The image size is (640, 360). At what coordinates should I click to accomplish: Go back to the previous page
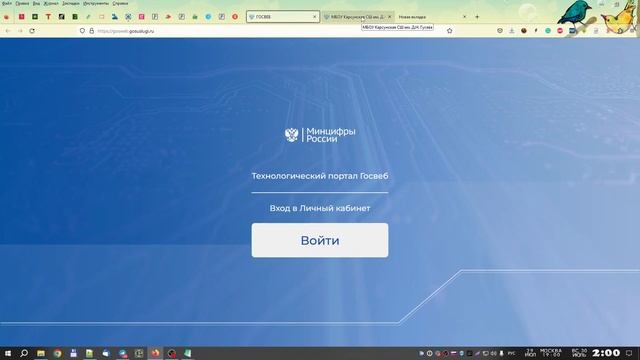pos(8,31)
